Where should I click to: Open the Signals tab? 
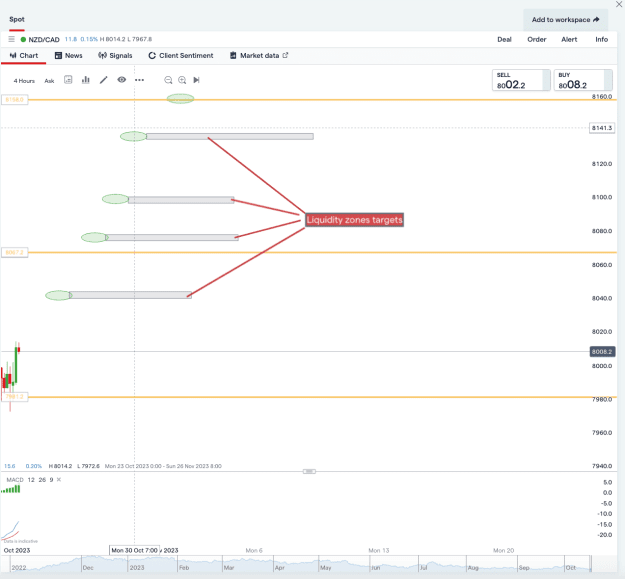[115, 55]
